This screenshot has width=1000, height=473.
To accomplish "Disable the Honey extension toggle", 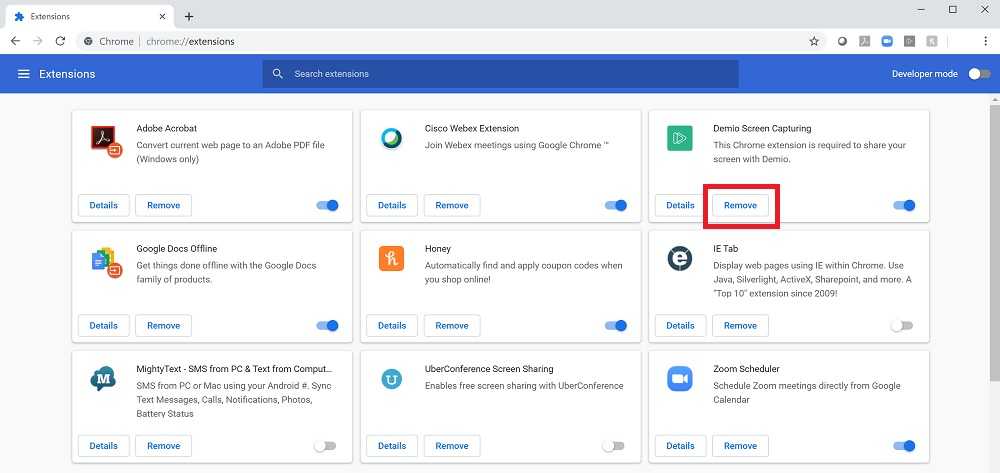I will [615, 325].
